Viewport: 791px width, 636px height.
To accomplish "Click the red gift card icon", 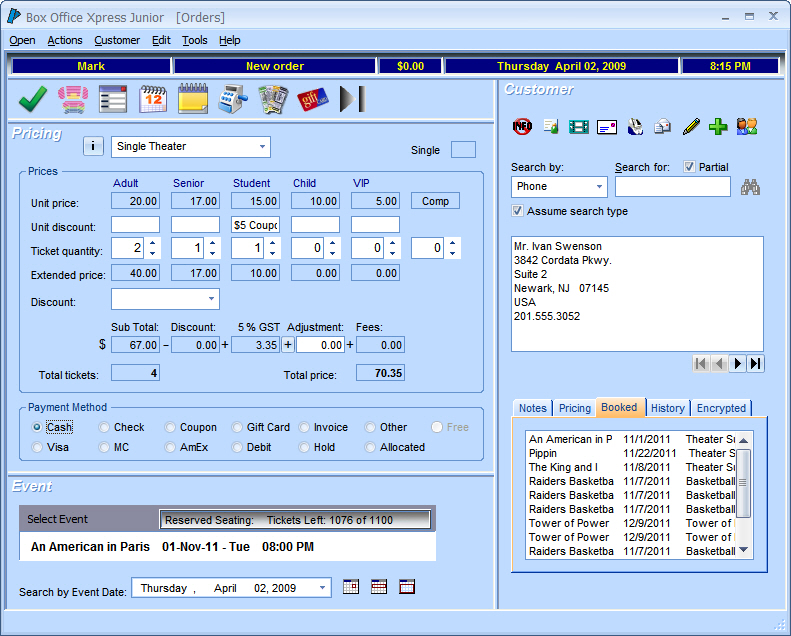I will 312,99.
